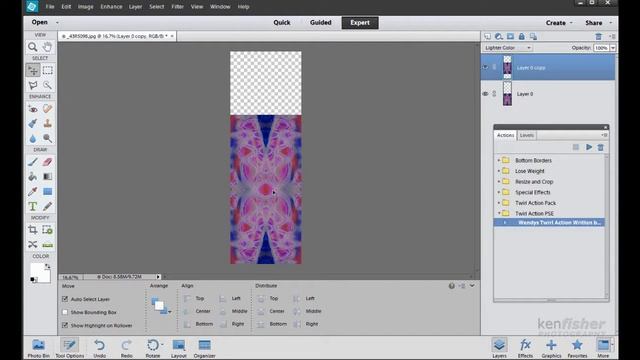Select the Zoom tool
The width and height of the screenshot is (640, 360).
(x=33, y=47)
